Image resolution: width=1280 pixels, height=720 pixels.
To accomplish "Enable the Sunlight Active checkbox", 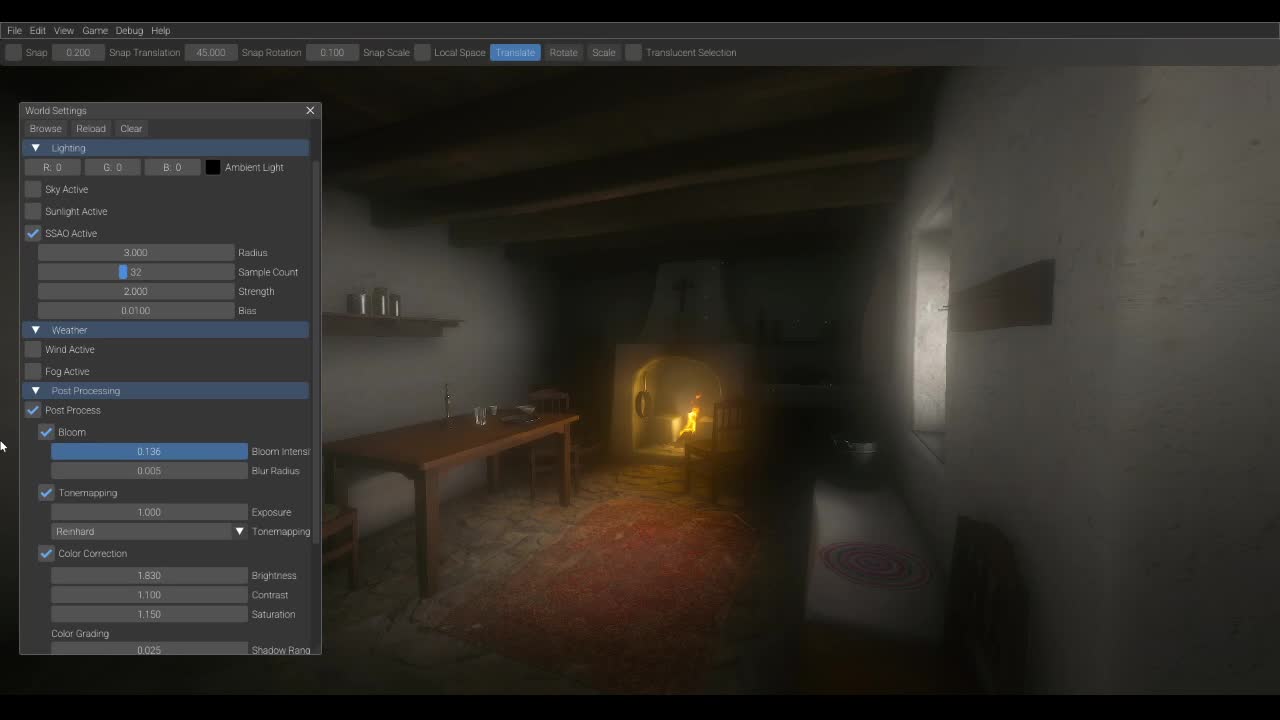I will tap(33, 212).
